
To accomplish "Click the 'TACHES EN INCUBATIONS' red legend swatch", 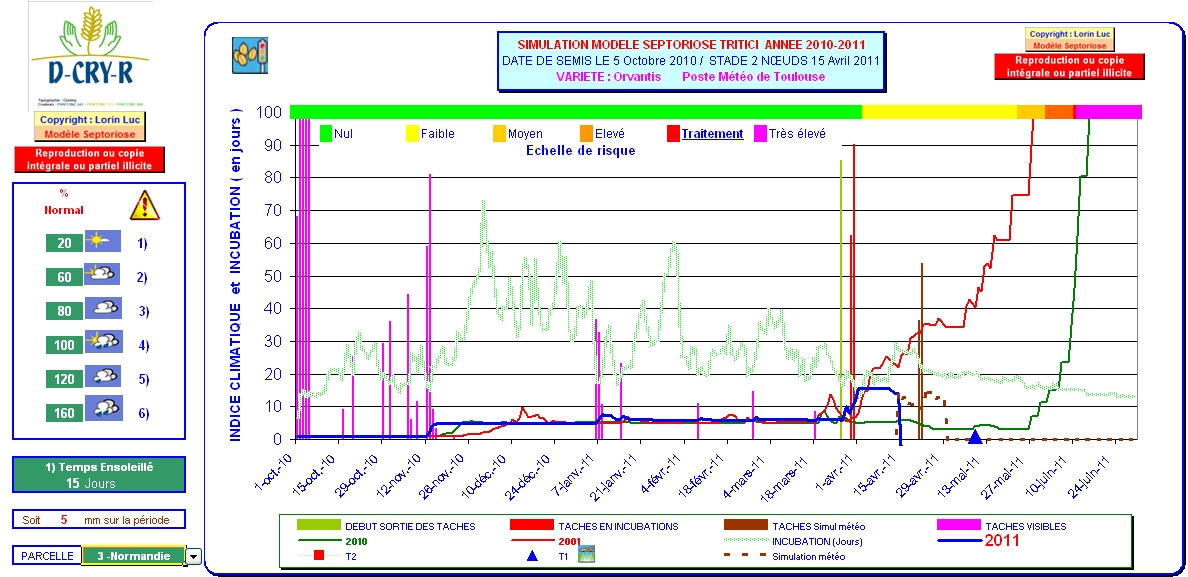I will (x=530, y=526).
